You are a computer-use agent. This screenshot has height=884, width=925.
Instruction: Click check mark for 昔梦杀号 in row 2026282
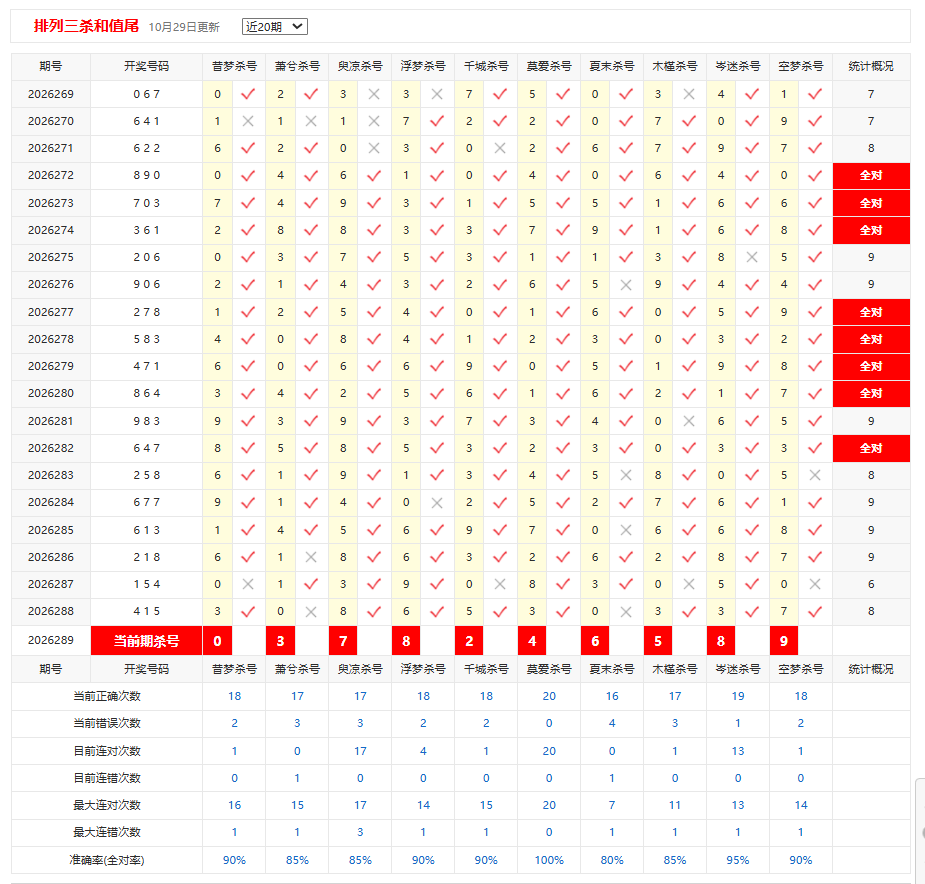[x=248, y=448]
